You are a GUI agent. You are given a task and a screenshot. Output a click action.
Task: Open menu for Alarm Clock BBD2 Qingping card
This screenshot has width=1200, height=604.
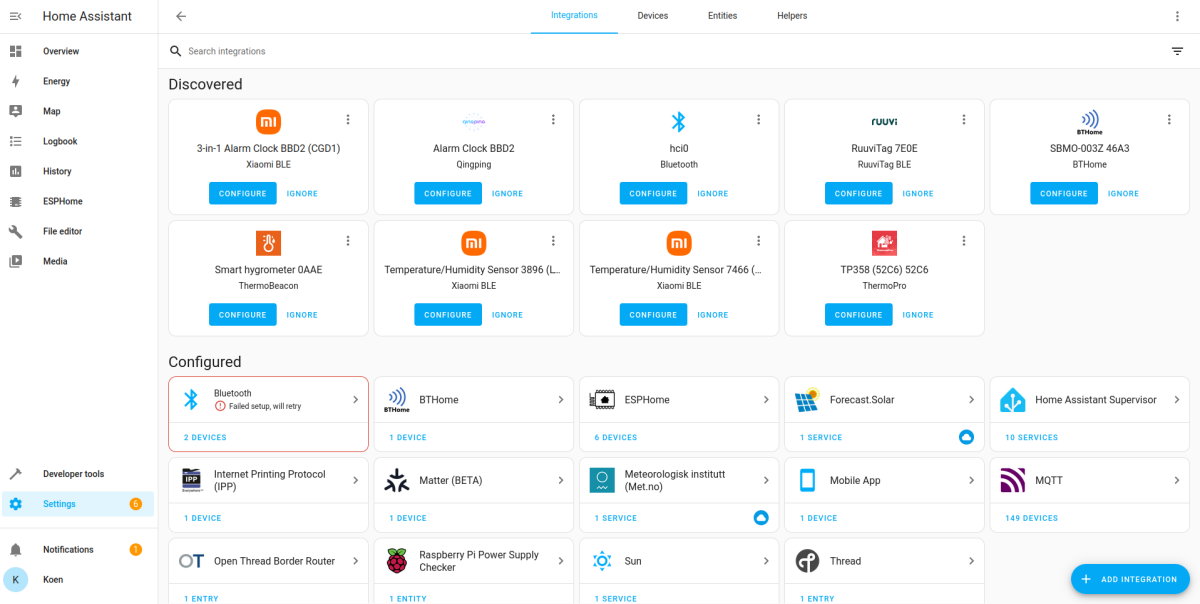coord(553,119)
